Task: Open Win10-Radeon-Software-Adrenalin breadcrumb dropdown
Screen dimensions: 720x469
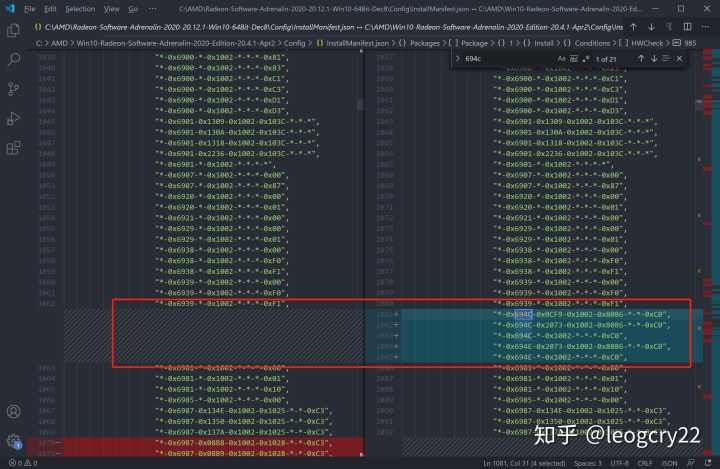Action: coord(175,43)
